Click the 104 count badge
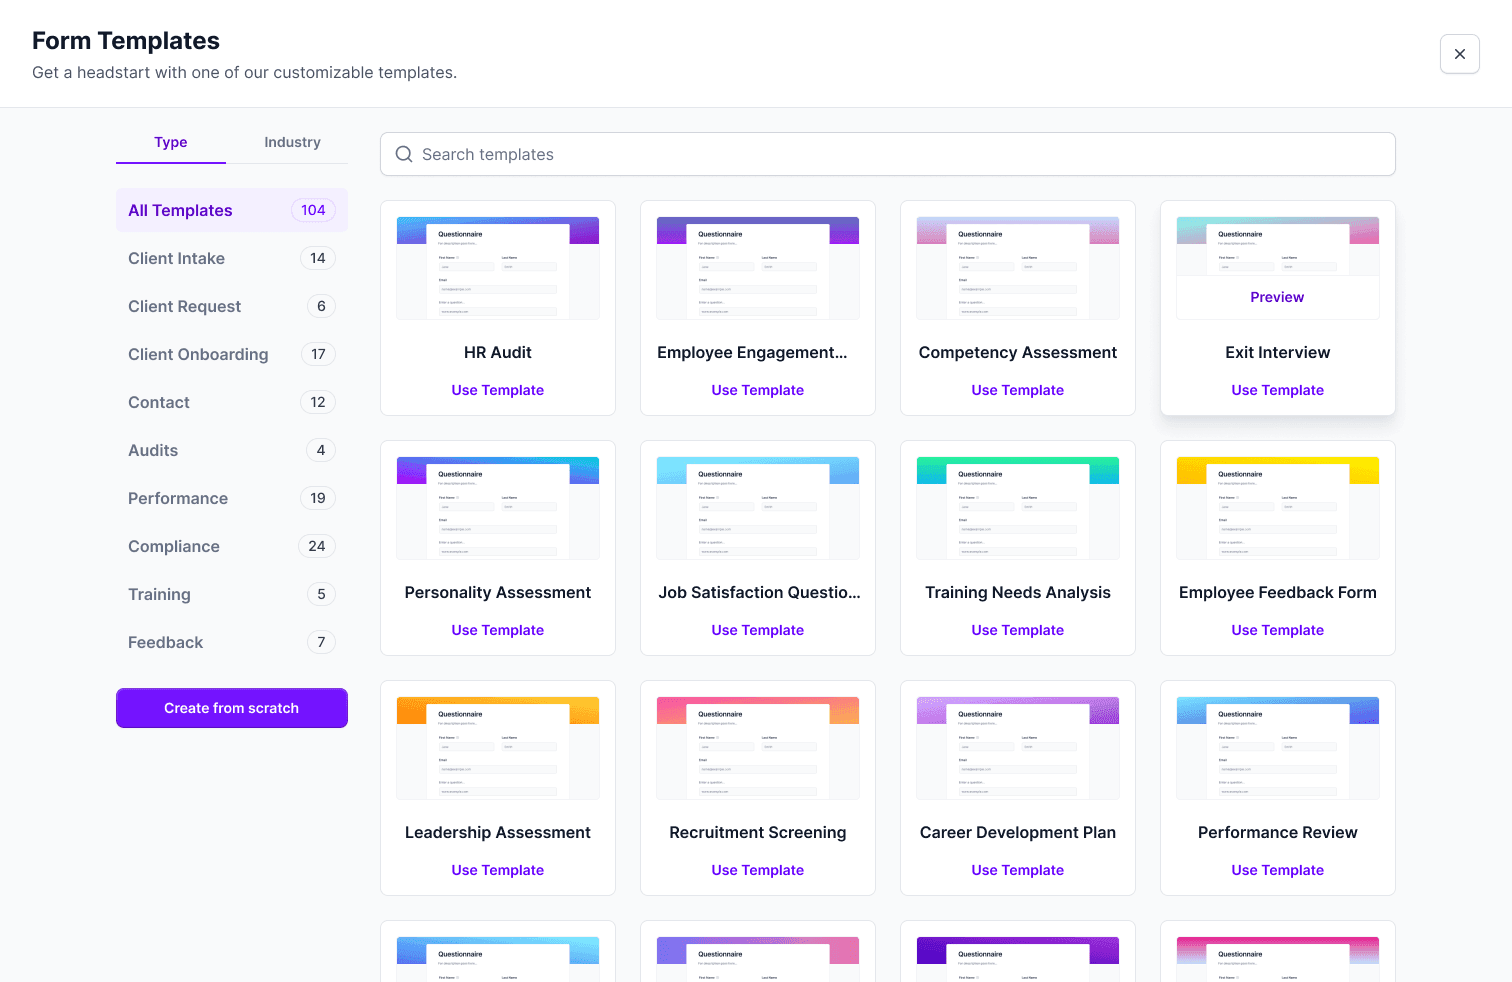 click(313, 210)
